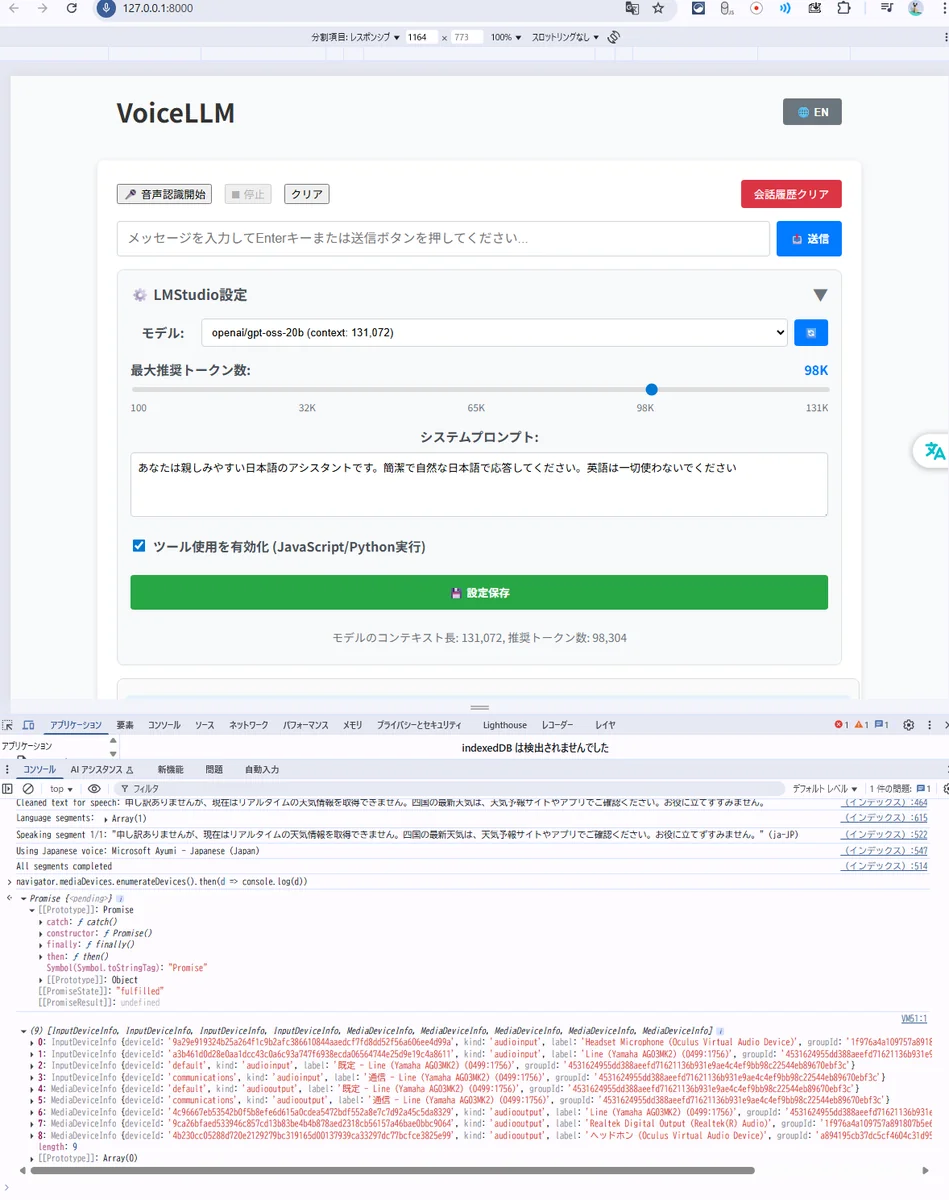Open the Lighthouse tab in DevTools
This screenshot has width=949, height=1200.
pyautogui.click(x=504, y=725)
